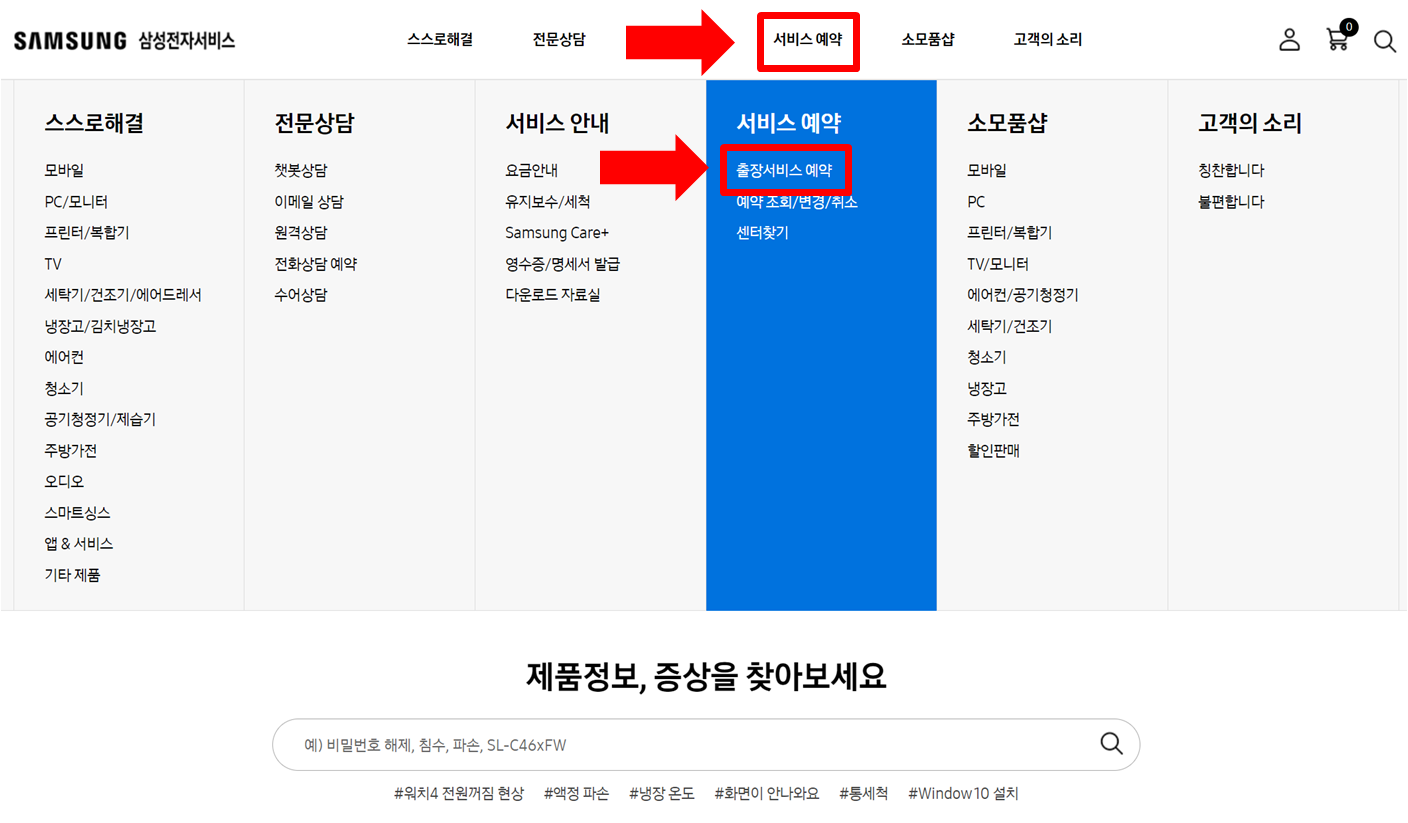Select 에어컨/공기청정기 link
Viewport: 1408px width, 823px height.
(1023, 295)
